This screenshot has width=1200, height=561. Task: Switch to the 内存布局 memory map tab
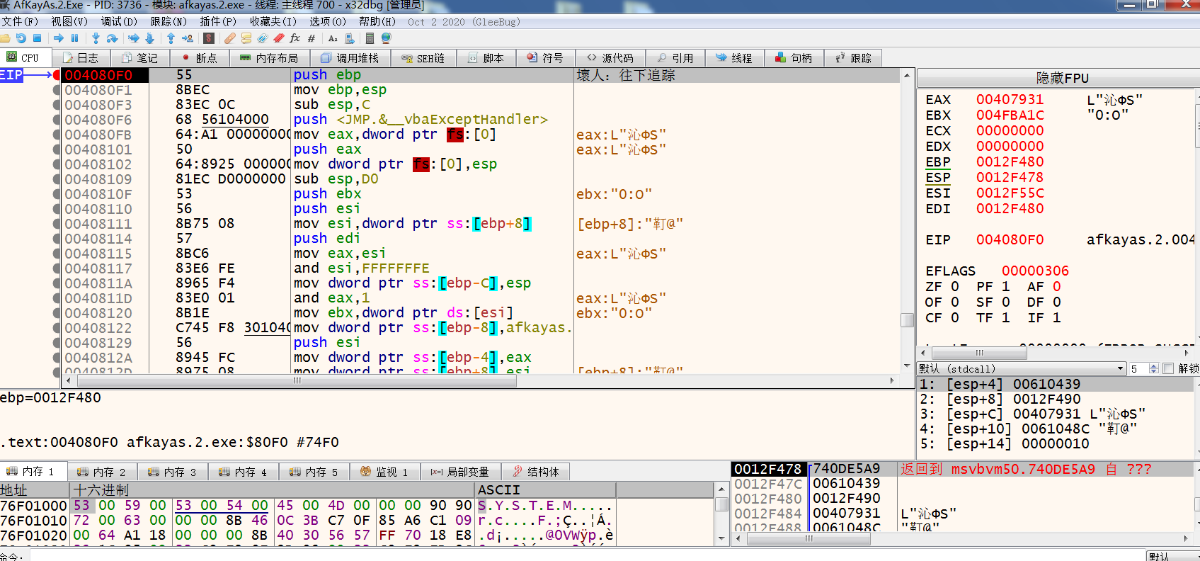click(x=269, y=58)
